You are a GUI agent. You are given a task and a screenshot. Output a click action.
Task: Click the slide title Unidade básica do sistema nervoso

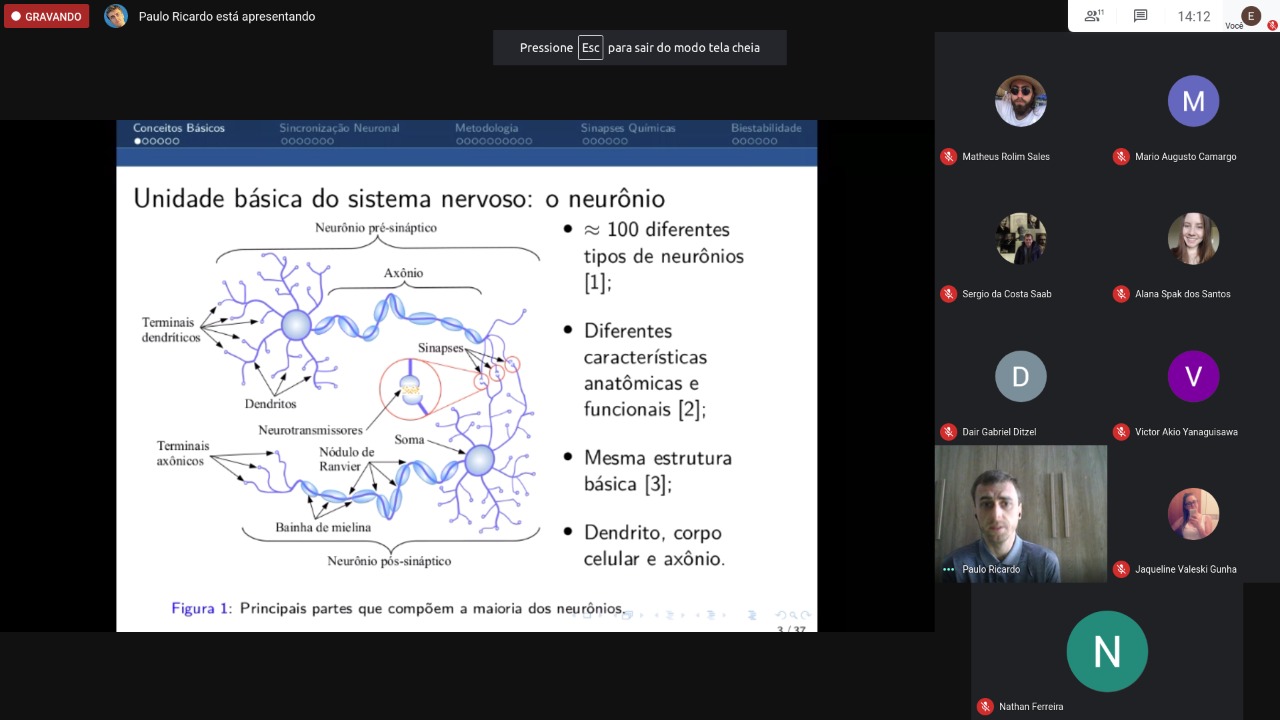pos(399,198)
